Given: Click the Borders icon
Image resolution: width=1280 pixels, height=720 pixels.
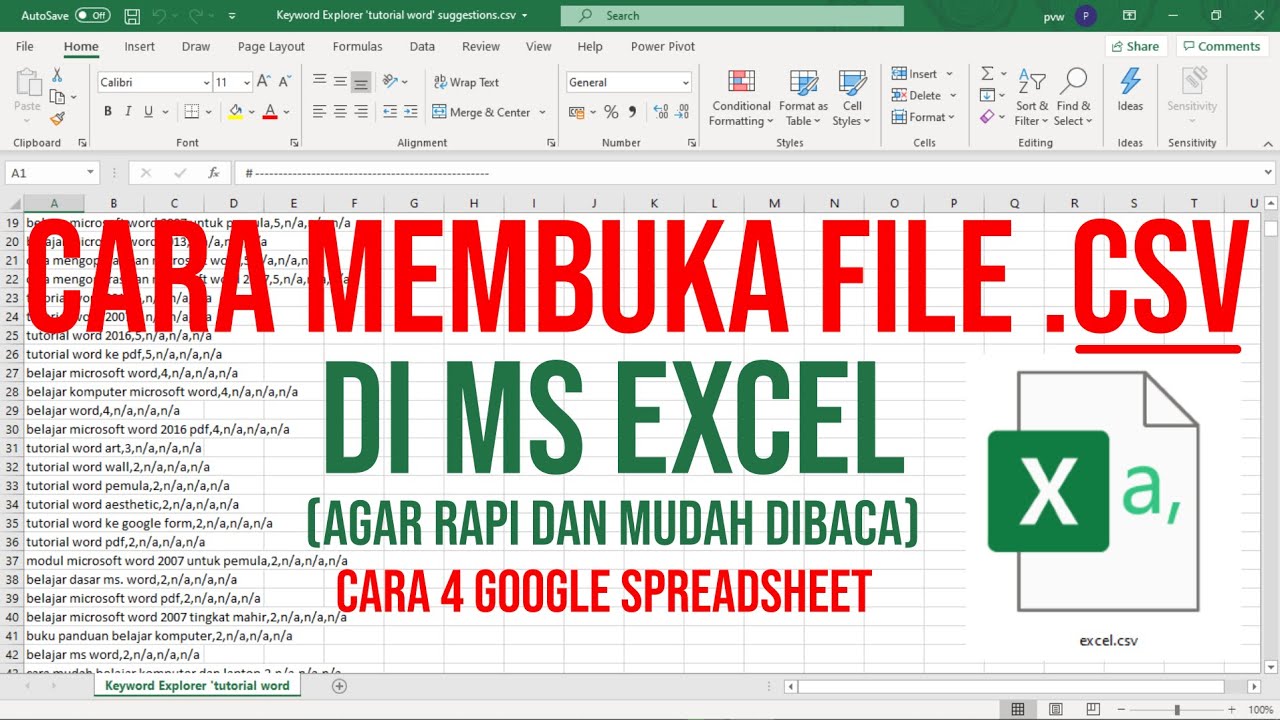Looking at the screenshot, I should tap(192, 112).
